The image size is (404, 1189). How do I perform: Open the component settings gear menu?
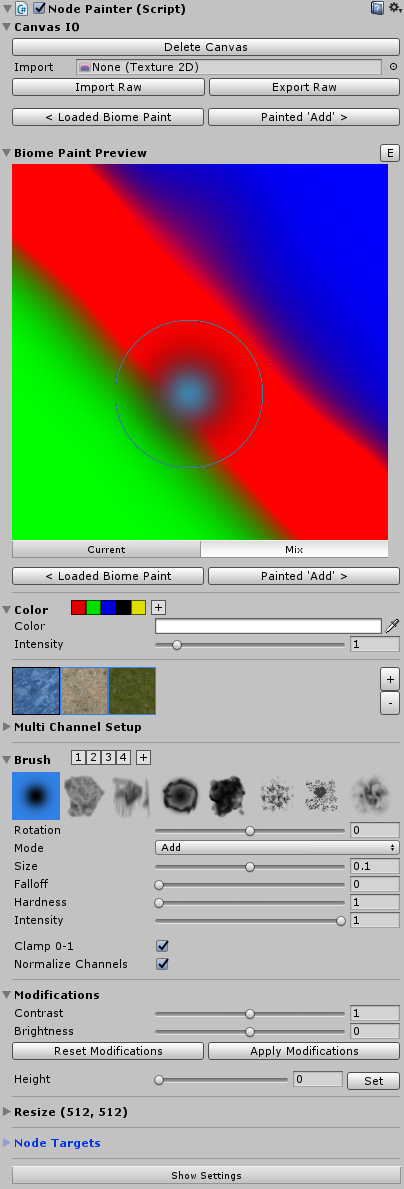tap(394, 8)
